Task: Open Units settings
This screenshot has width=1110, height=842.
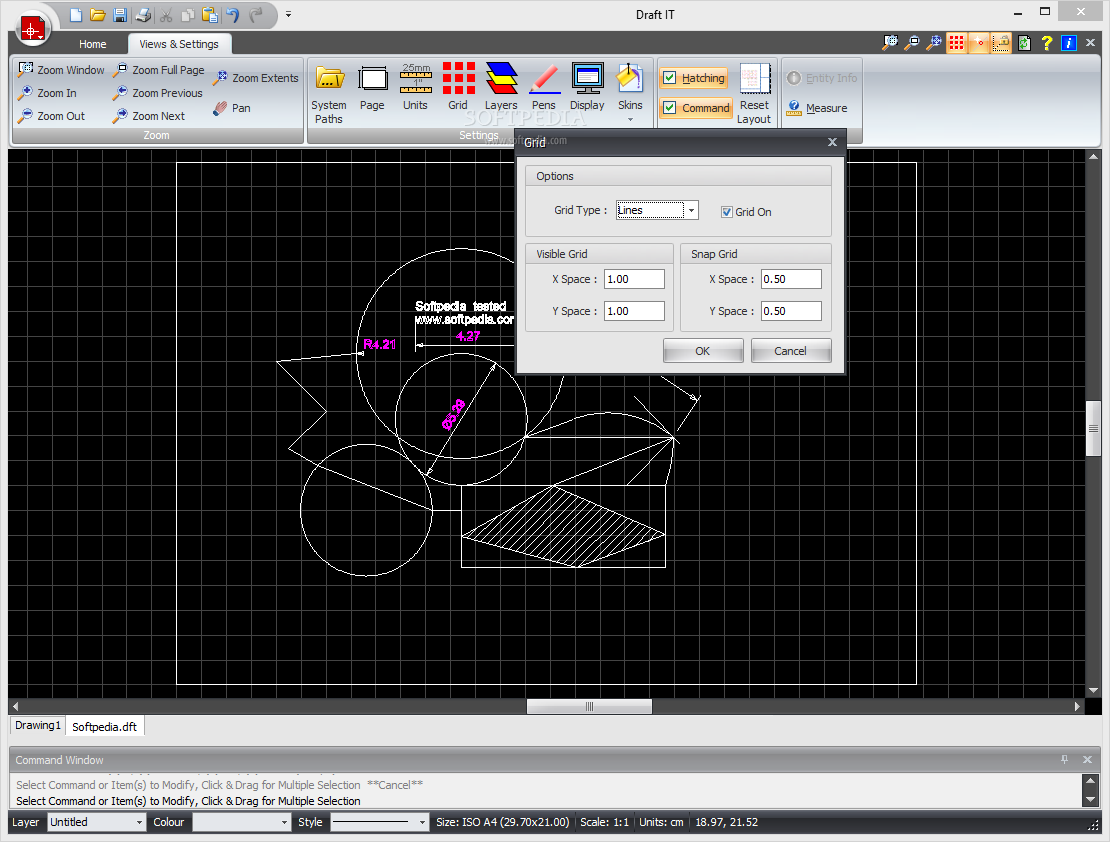Action: (416, 89)
